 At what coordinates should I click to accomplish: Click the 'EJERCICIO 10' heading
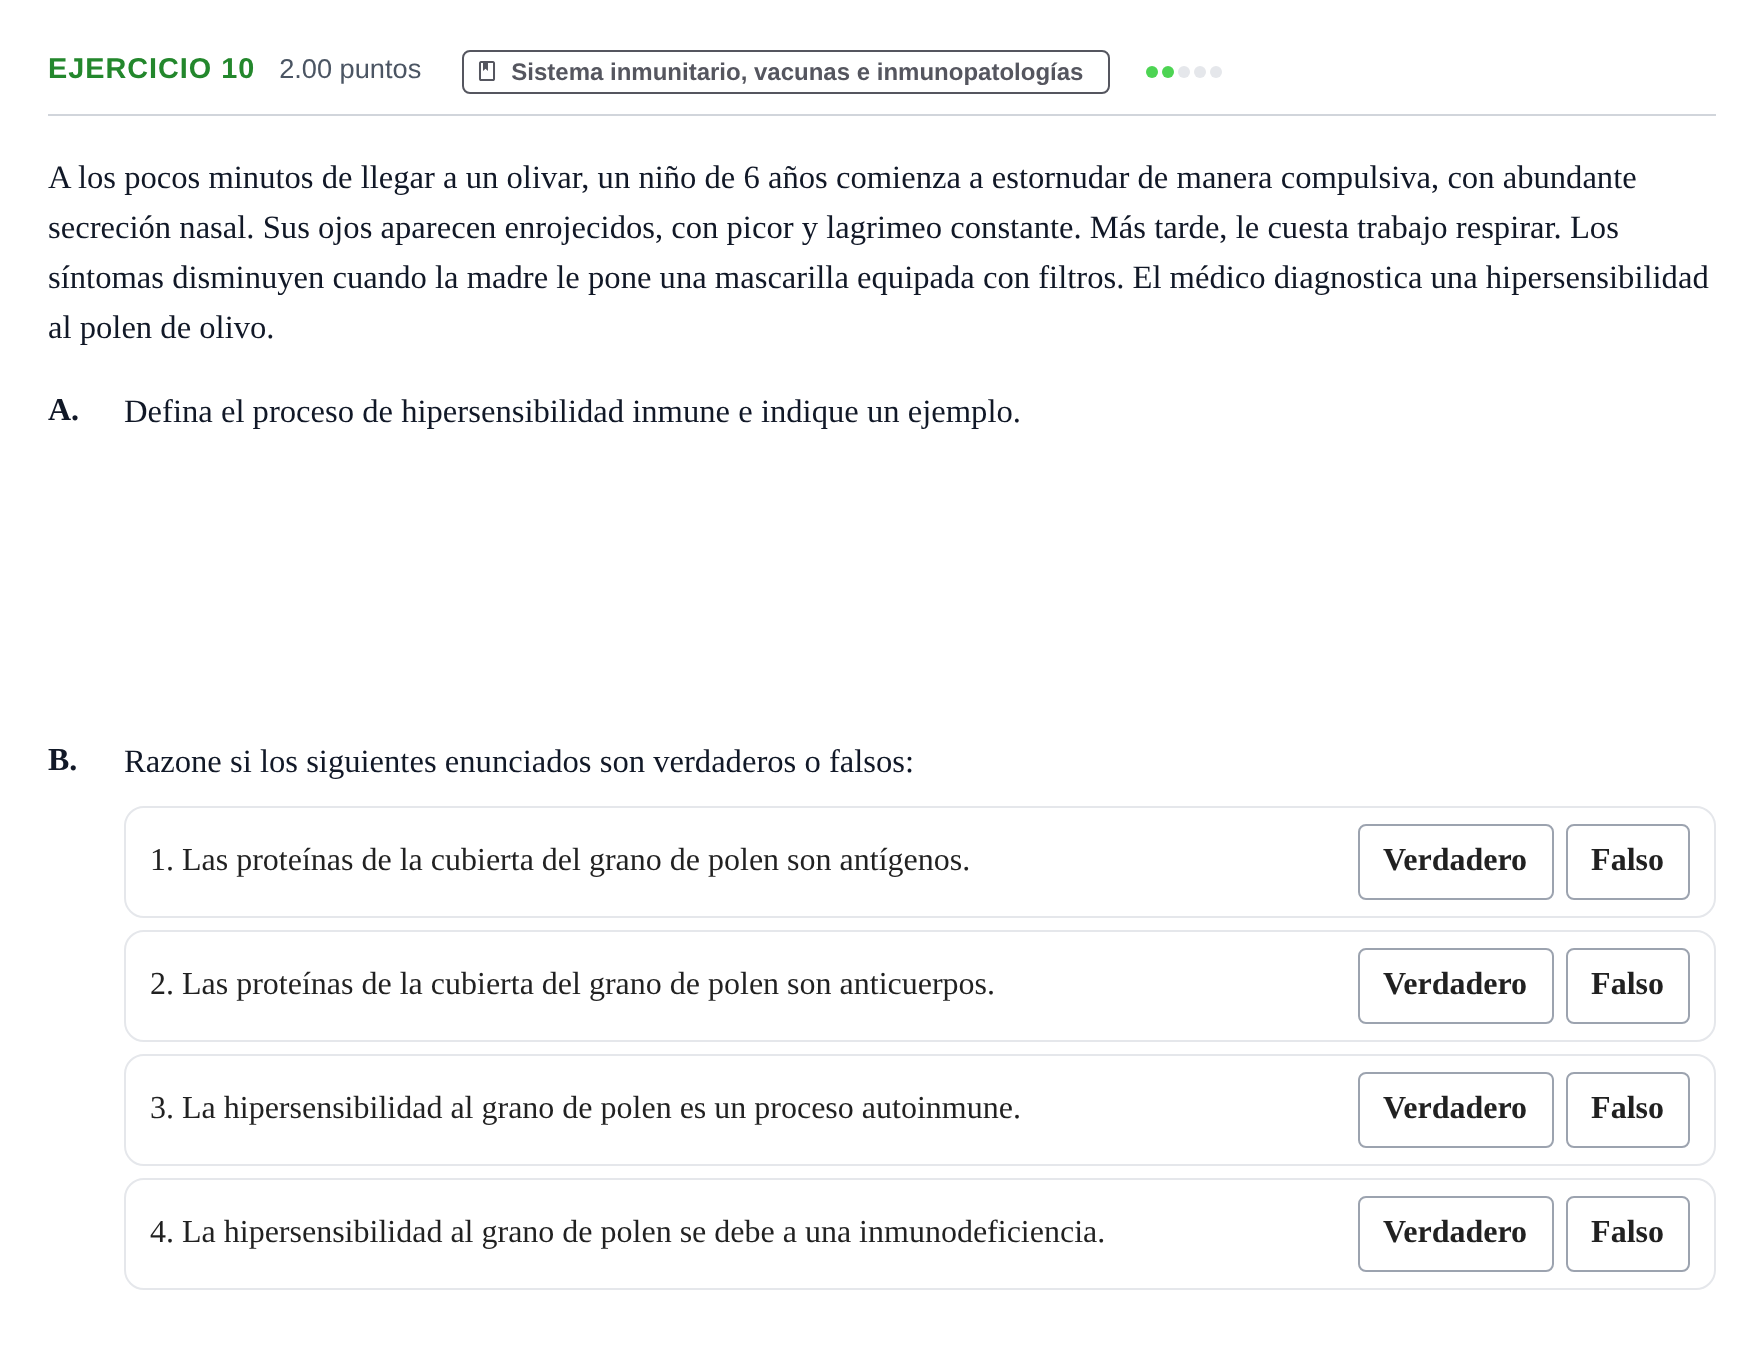151,69
